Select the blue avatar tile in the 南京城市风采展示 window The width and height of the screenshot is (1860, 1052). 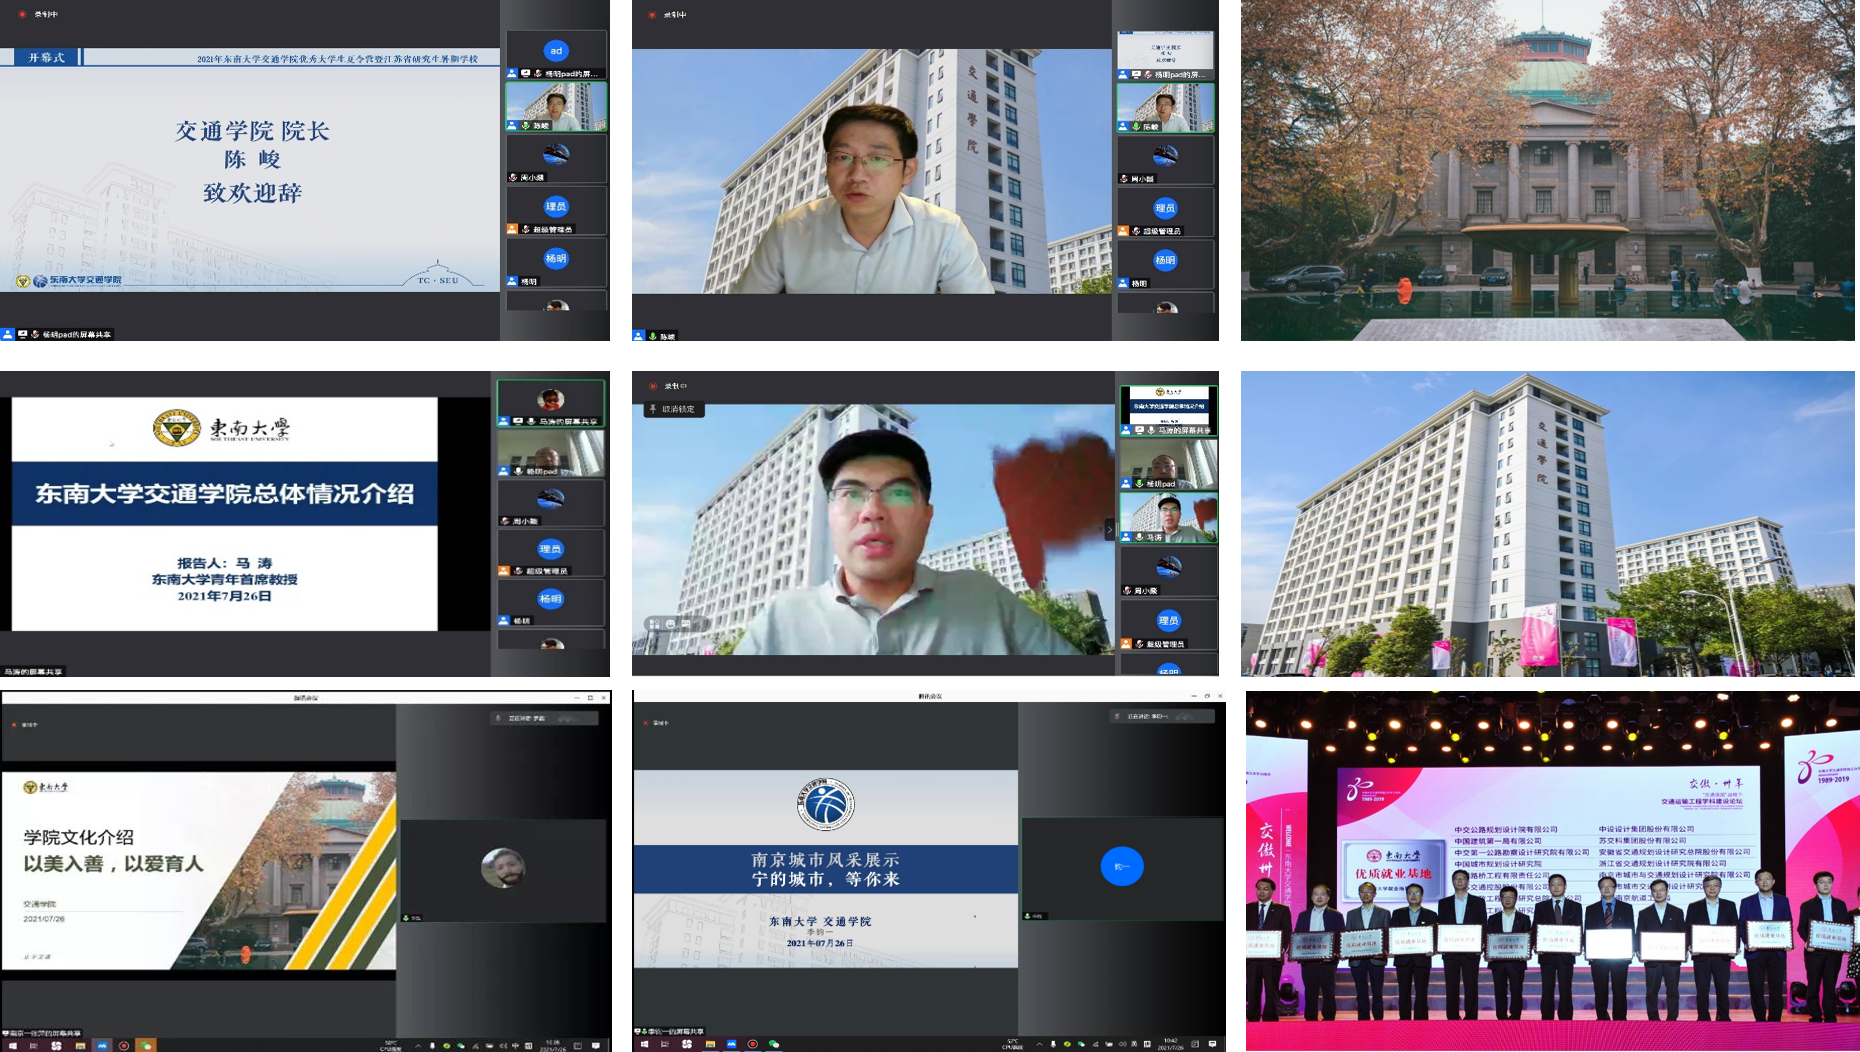coord(1122,867)
